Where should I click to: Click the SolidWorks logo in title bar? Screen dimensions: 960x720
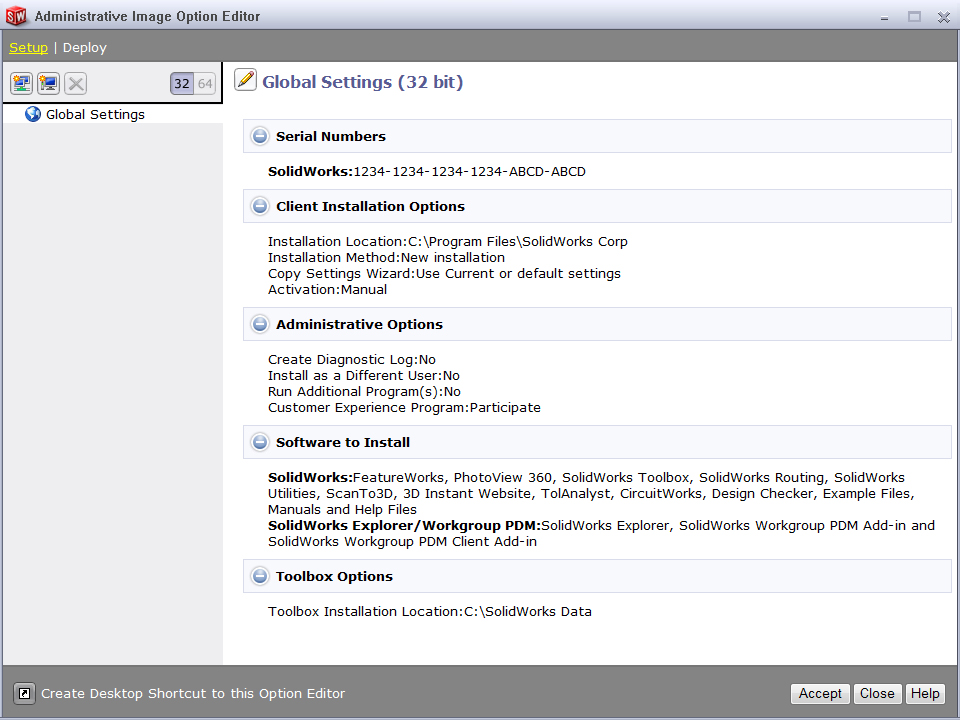17,16
